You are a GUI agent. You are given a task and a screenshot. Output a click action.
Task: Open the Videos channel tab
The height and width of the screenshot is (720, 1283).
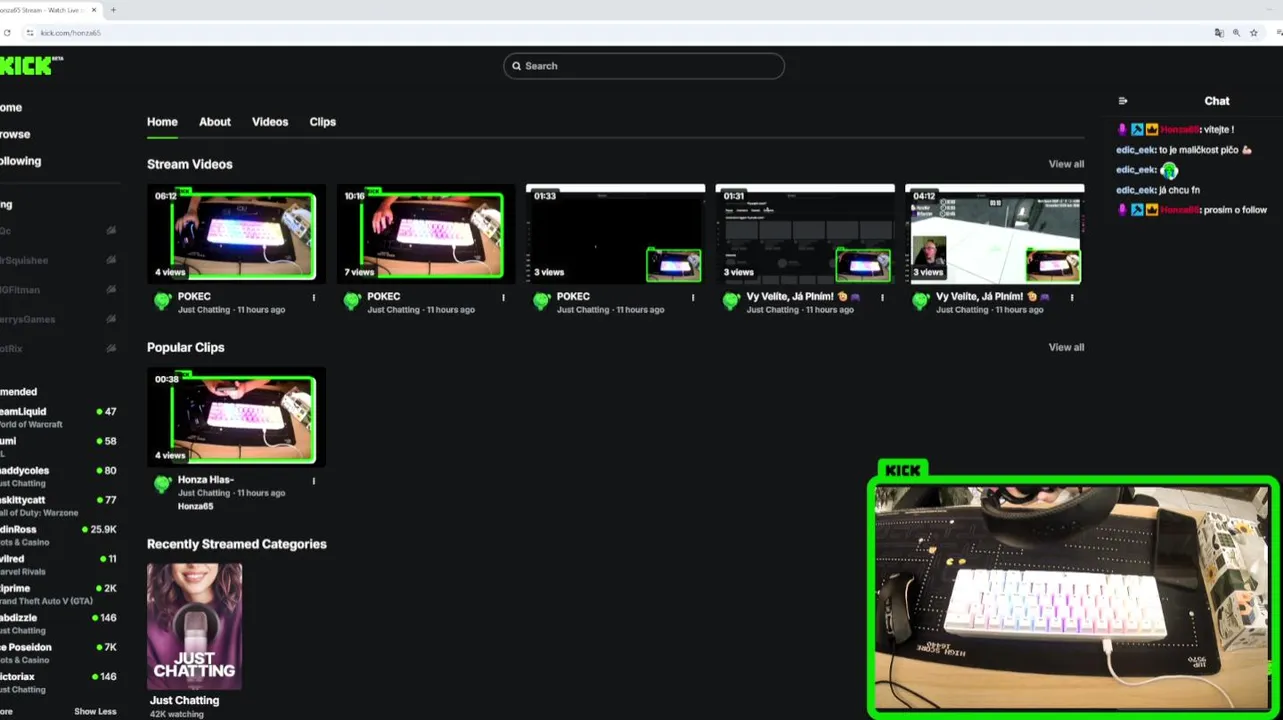coord(270,122)
